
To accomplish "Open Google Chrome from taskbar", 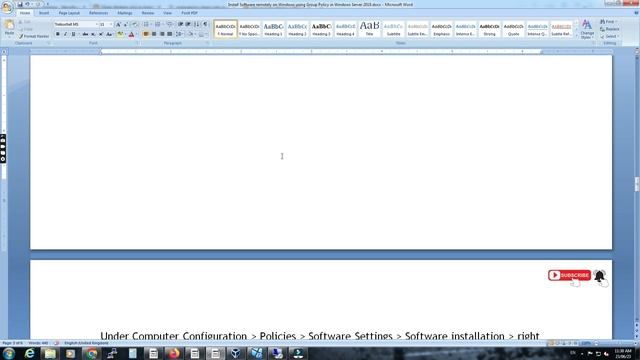I will [91, 353].
